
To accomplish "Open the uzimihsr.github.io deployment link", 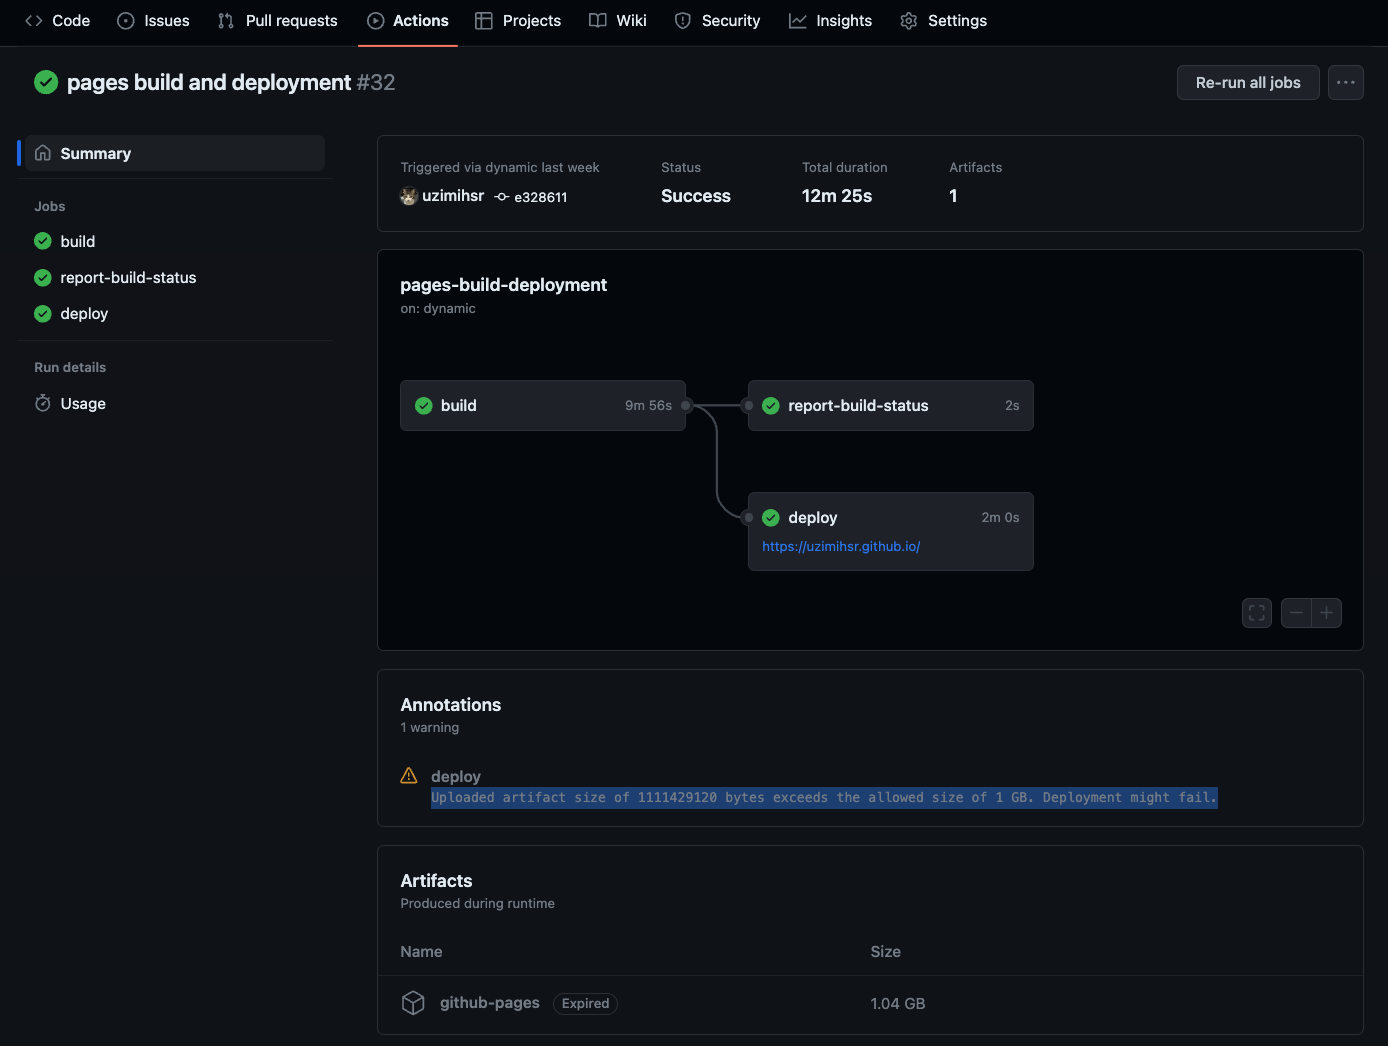I will click(x=841, y=546).
